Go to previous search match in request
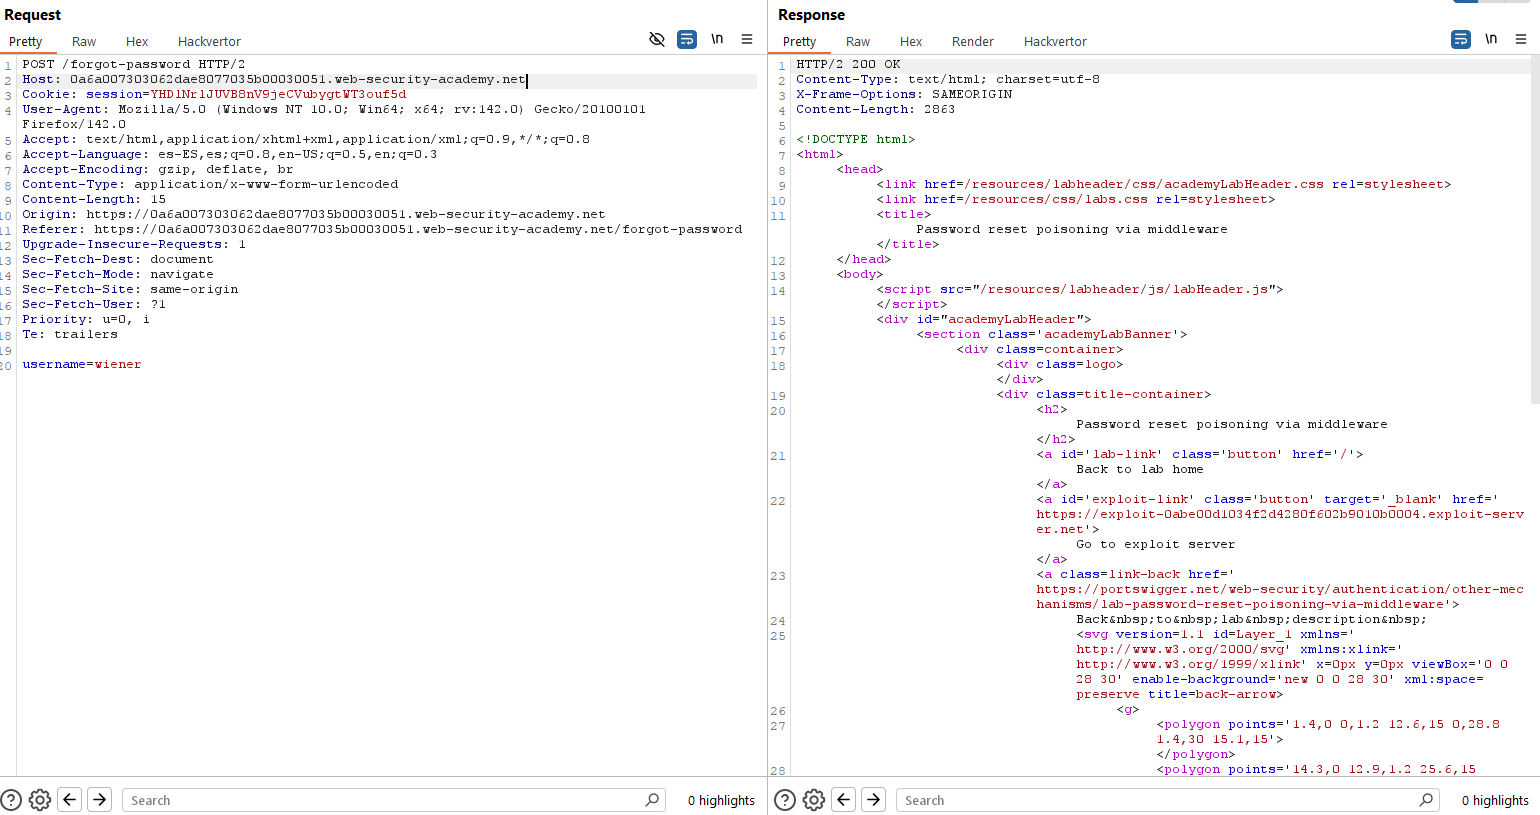1540x815 pixels. [x=70, y=799]
